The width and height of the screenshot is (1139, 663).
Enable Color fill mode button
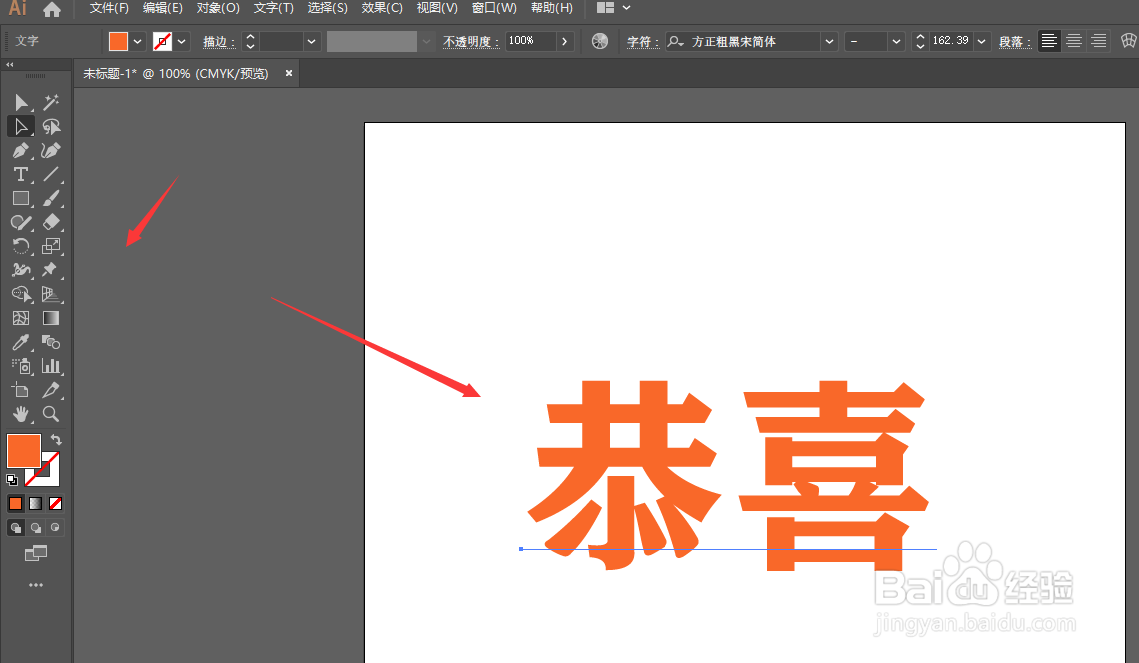coord(15,503)
